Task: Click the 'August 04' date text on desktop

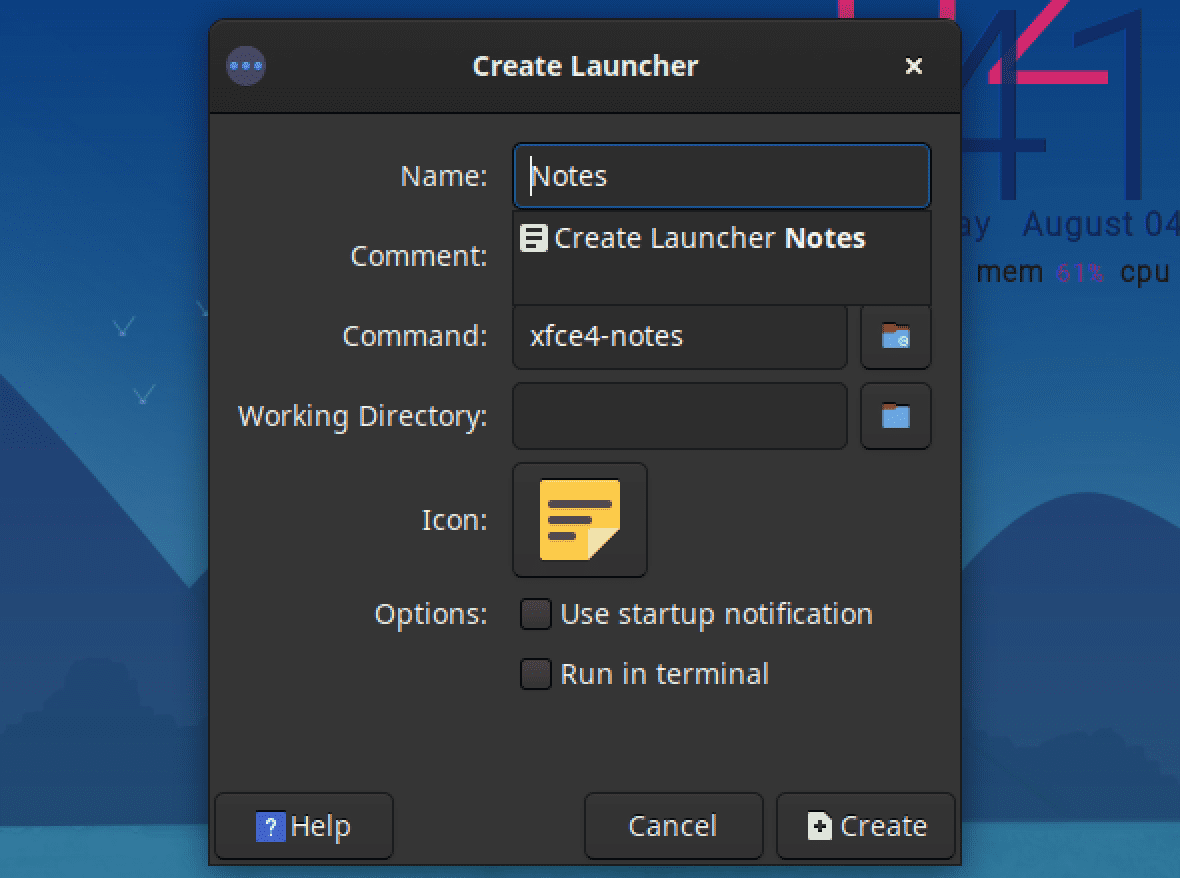Action: (x=1100, y=224)
